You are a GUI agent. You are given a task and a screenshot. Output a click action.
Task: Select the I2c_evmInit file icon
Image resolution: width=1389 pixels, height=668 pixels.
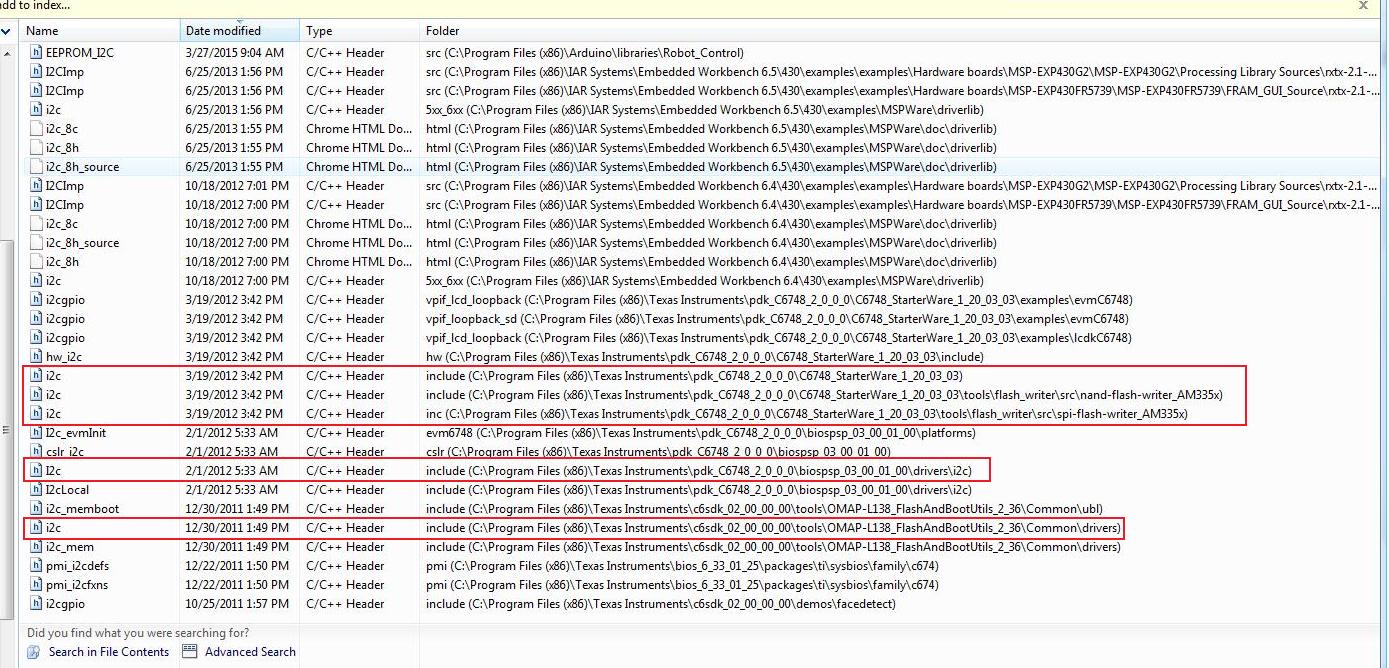click(36, 432)
